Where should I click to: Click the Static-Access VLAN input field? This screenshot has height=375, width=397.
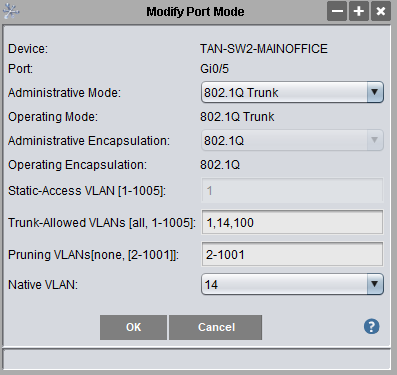click(292, 190)
